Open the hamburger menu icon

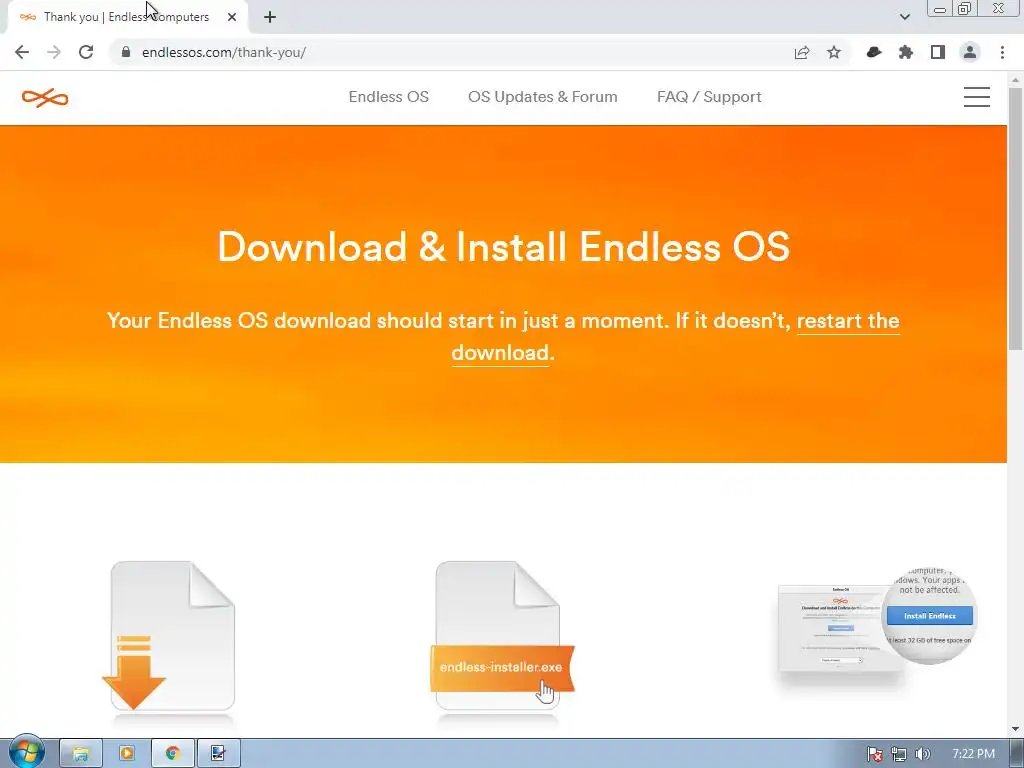(976, 97)
